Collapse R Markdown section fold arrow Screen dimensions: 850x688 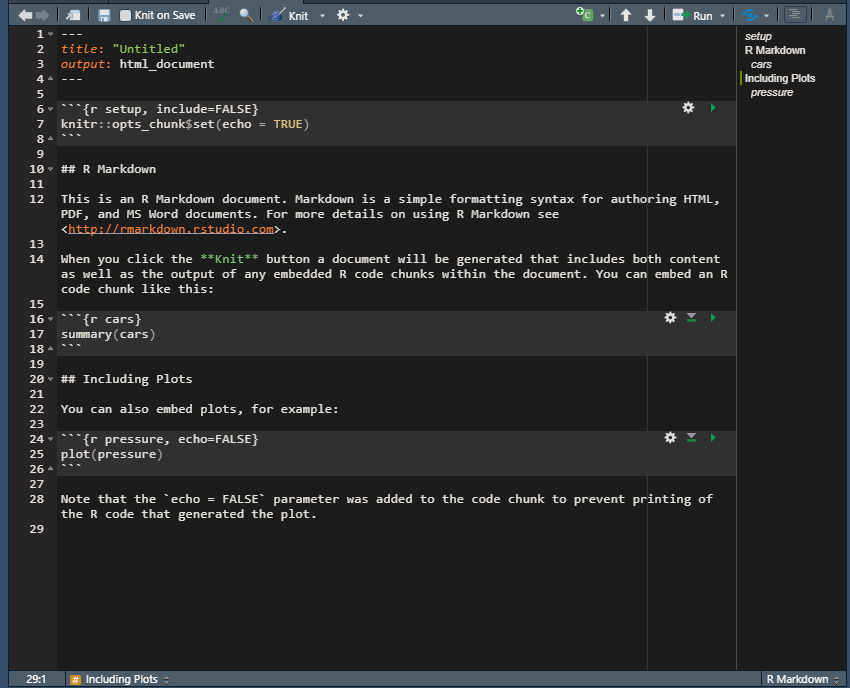[50, 169]
